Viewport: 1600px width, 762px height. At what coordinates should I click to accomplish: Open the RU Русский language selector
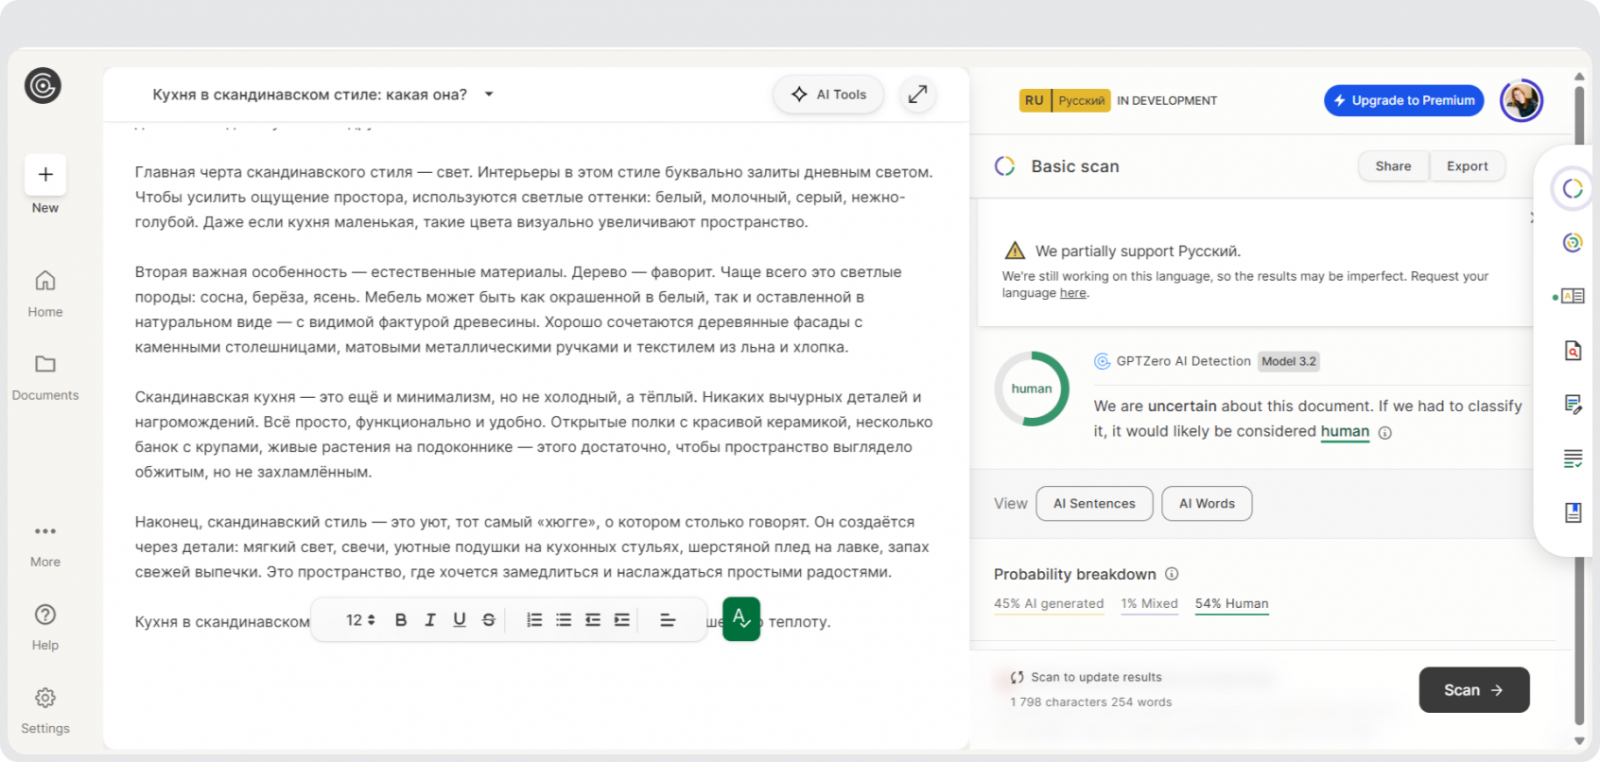pos(1065,100)
